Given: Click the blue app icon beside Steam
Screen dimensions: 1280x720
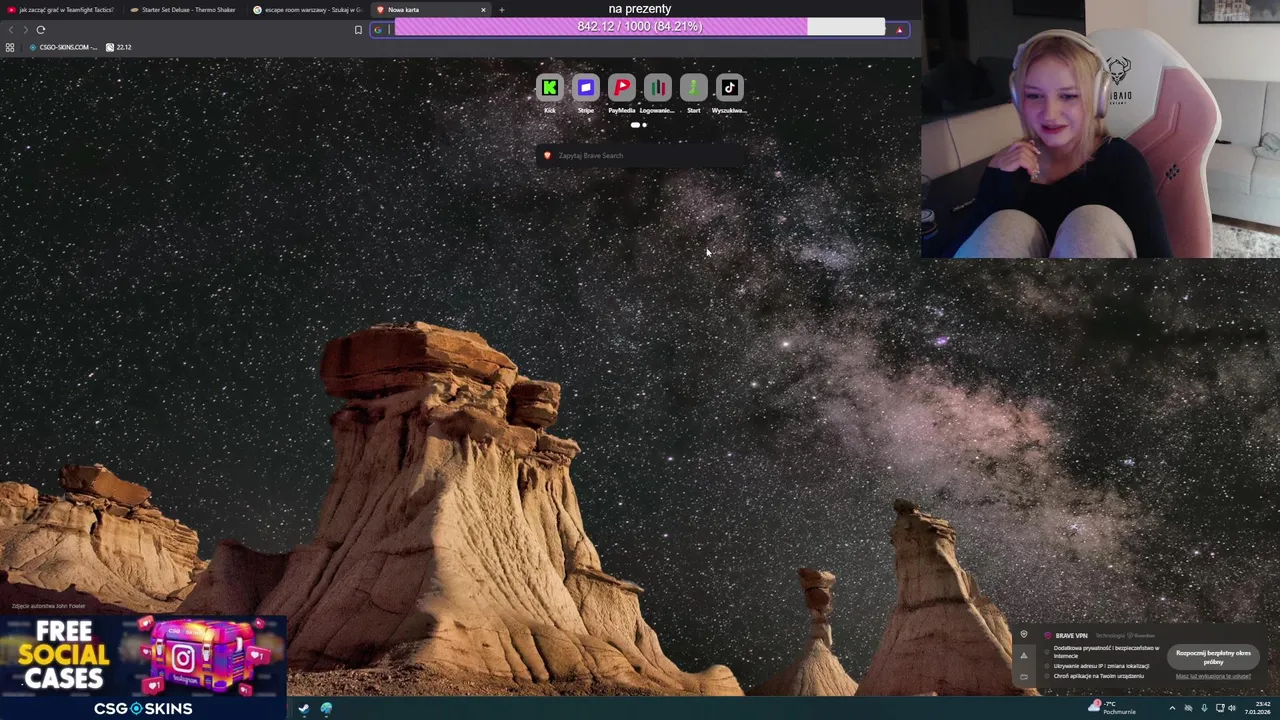Looking at the screenshot, I should [326, 709].
